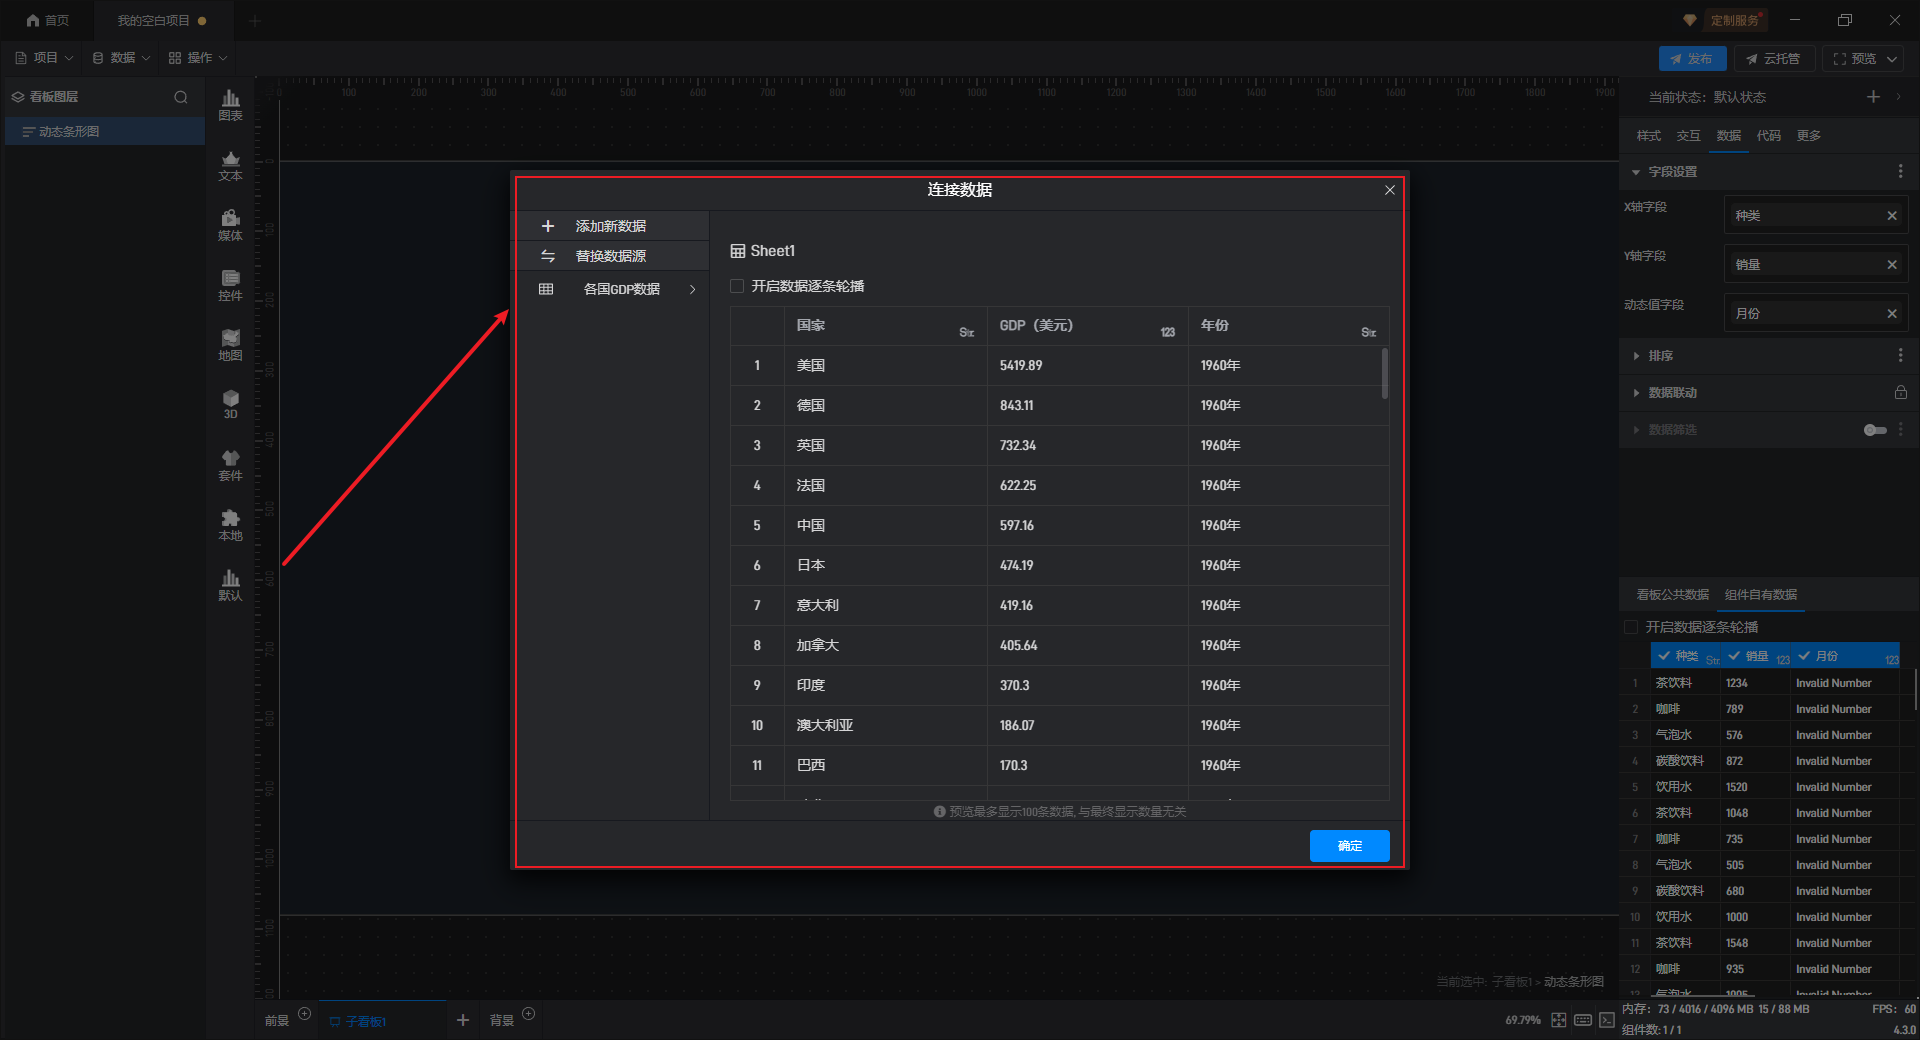The width and height of the screenshot is (1920, 1040).
Task: Open the 套件 kit component category
Action: [230, 465]
